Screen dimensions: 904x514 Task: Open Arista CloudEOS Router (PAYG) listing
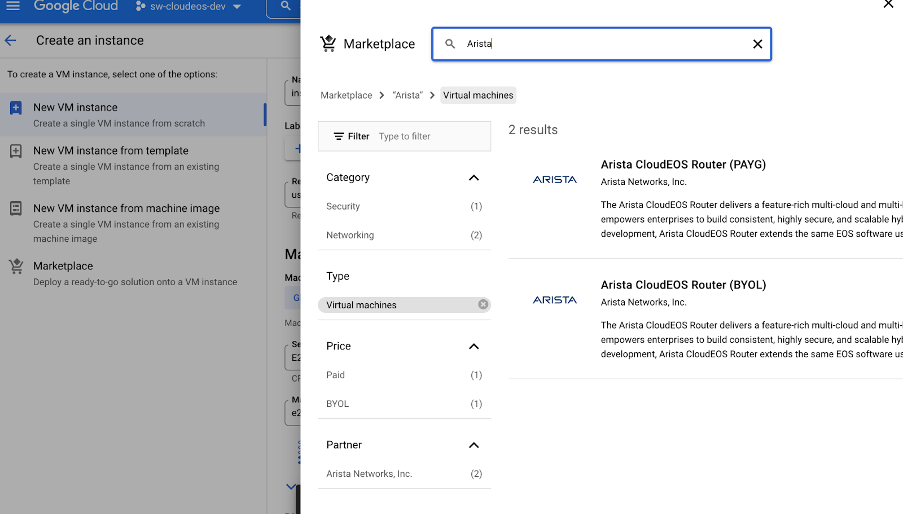[x=683, y=164]
